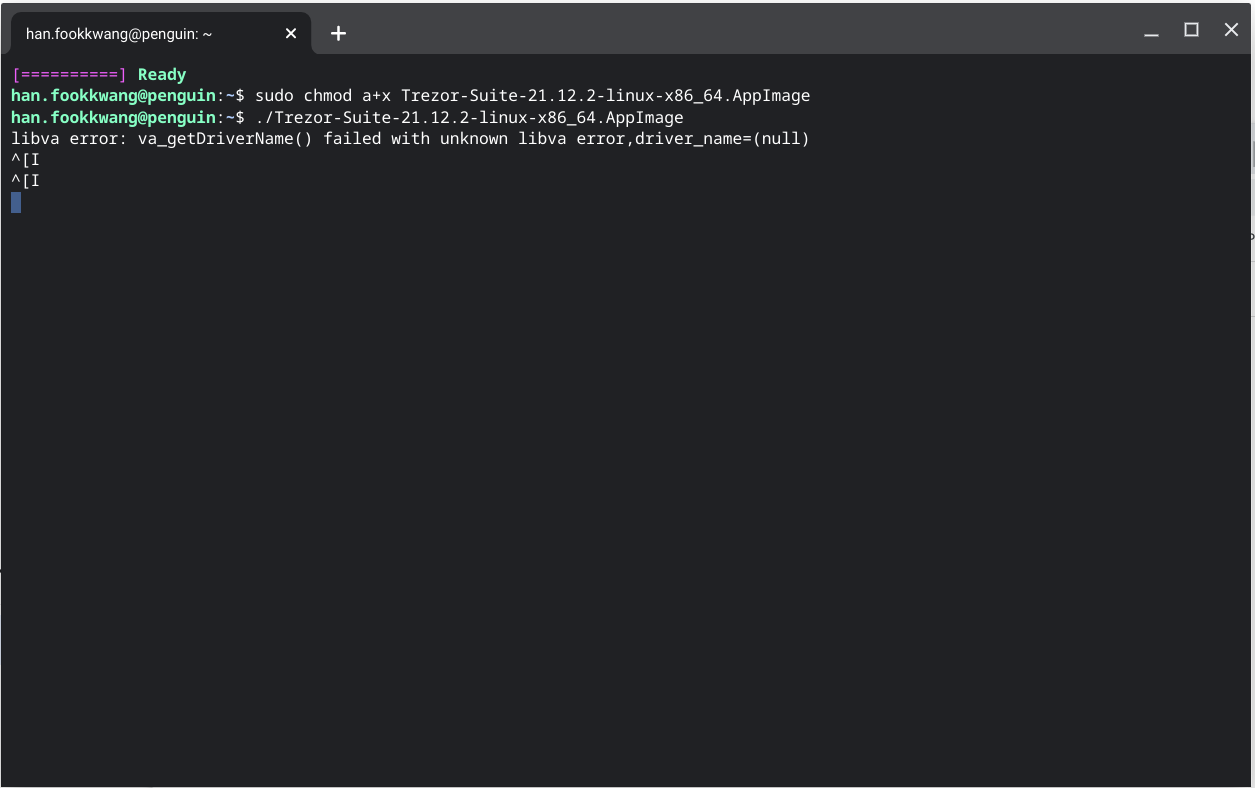
Task: Click the blinking terminal cursor block
Action: coord(16,203)
